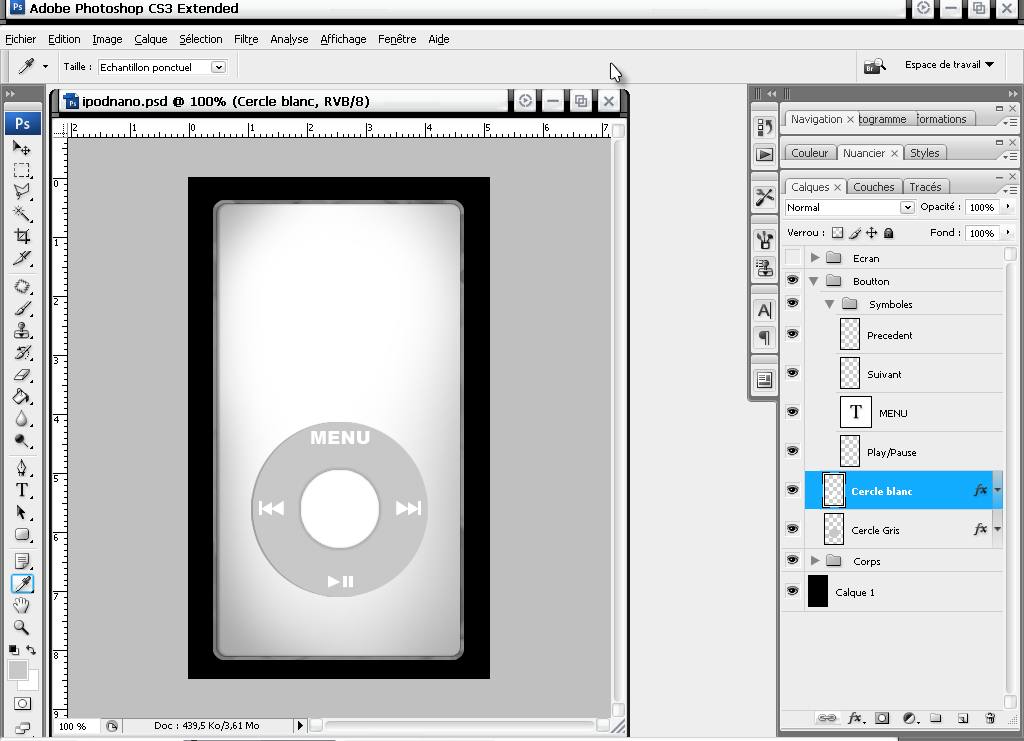Hide the Suivant layer

coord(792,373)
